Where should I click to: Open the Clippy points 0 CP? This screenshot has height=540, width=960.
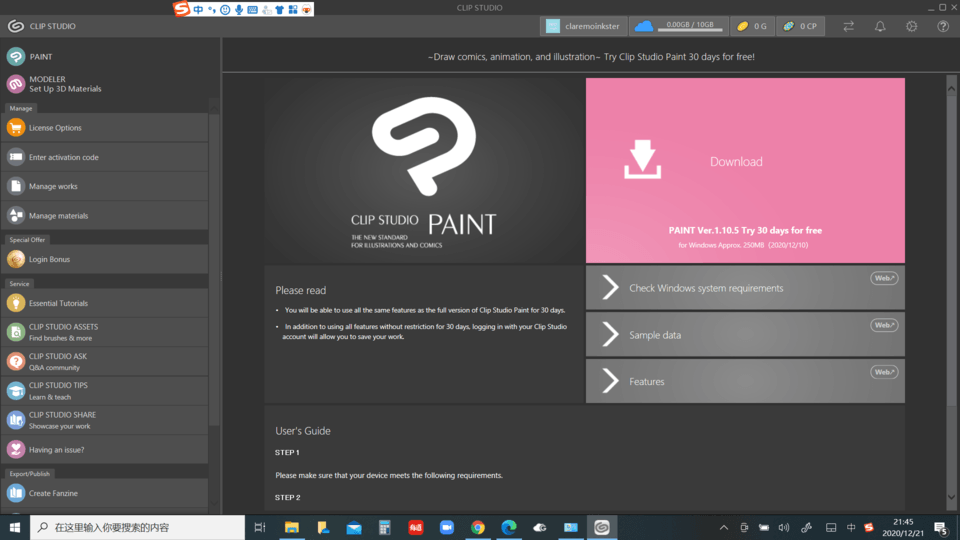click(800, 26)
